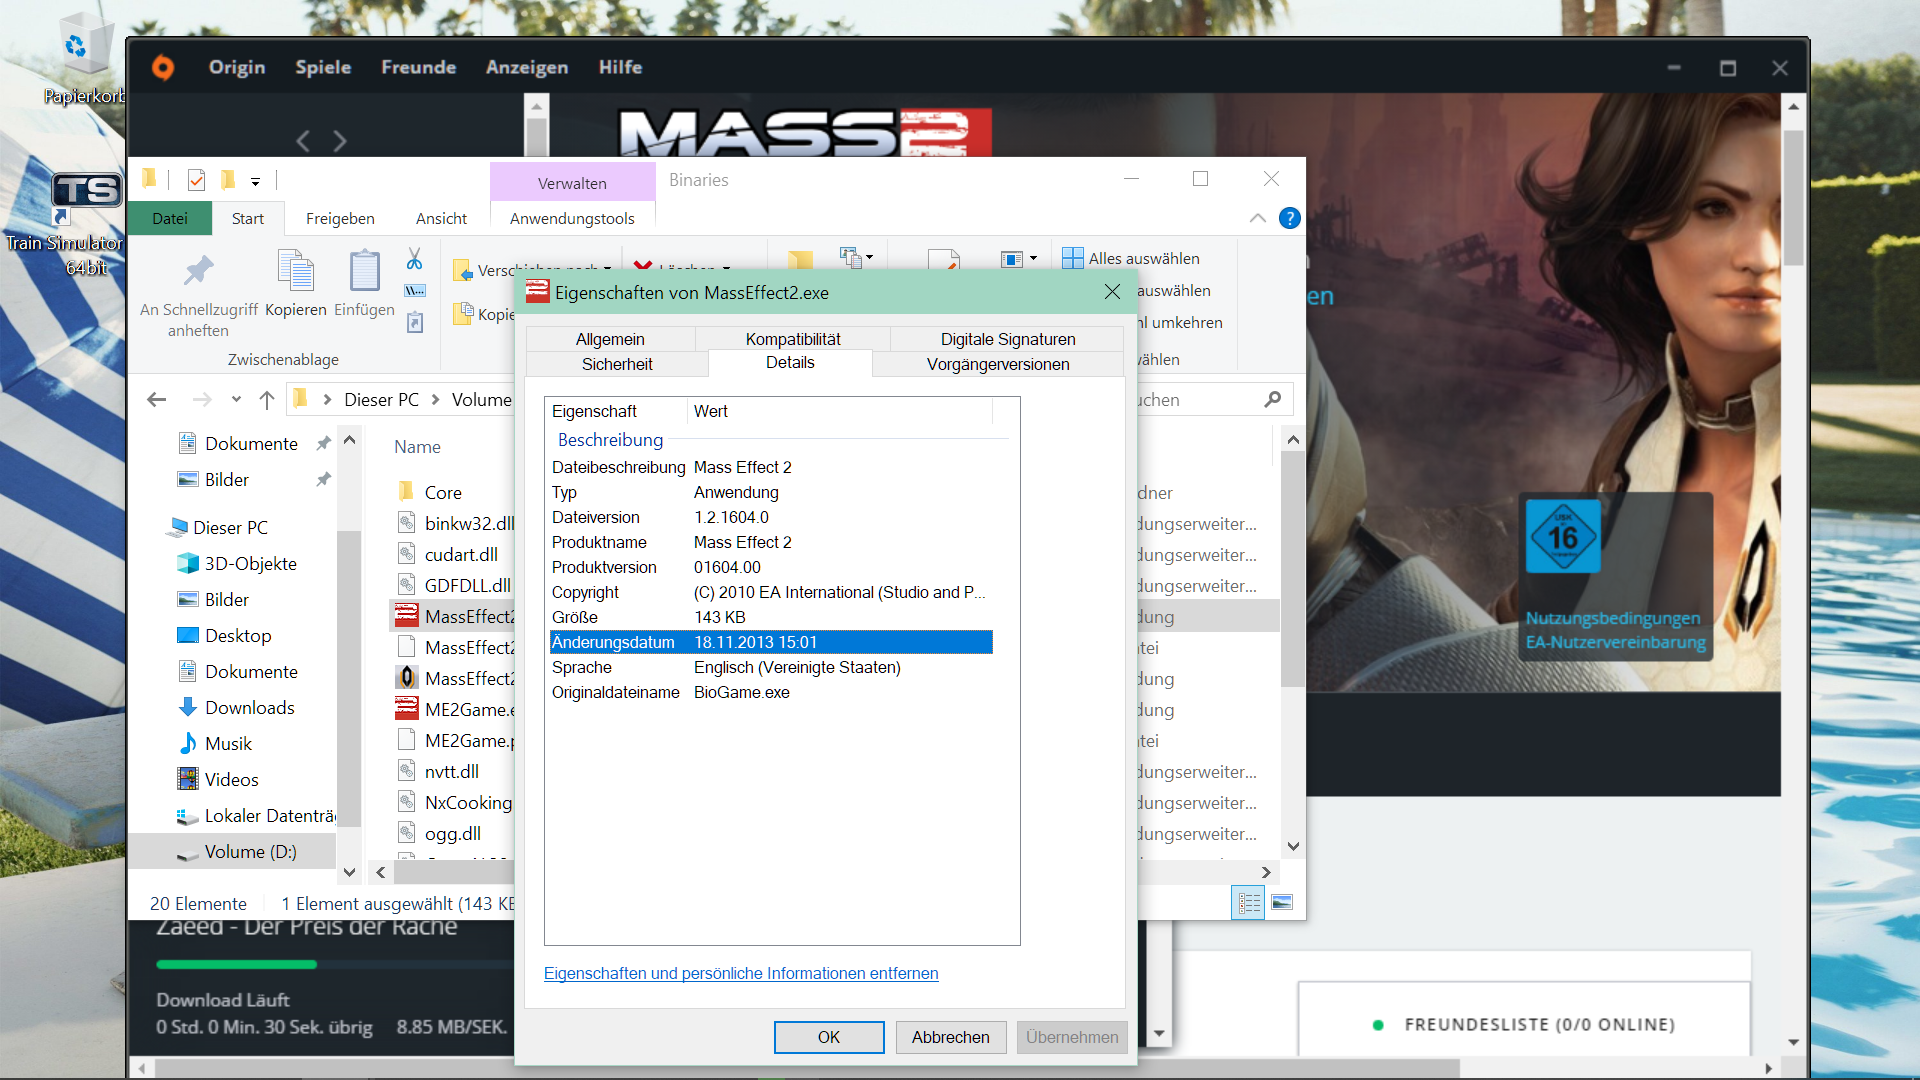Click the search magnifier icon in Explorer
The height and width of the screenshot is (1080, 1920).
pos(1272,400)
